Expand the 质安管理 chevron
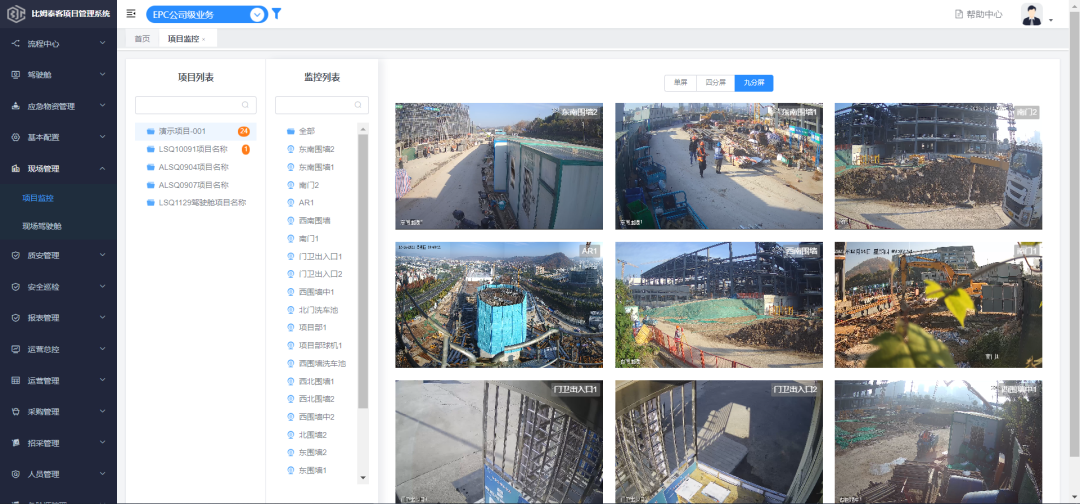 103,255
